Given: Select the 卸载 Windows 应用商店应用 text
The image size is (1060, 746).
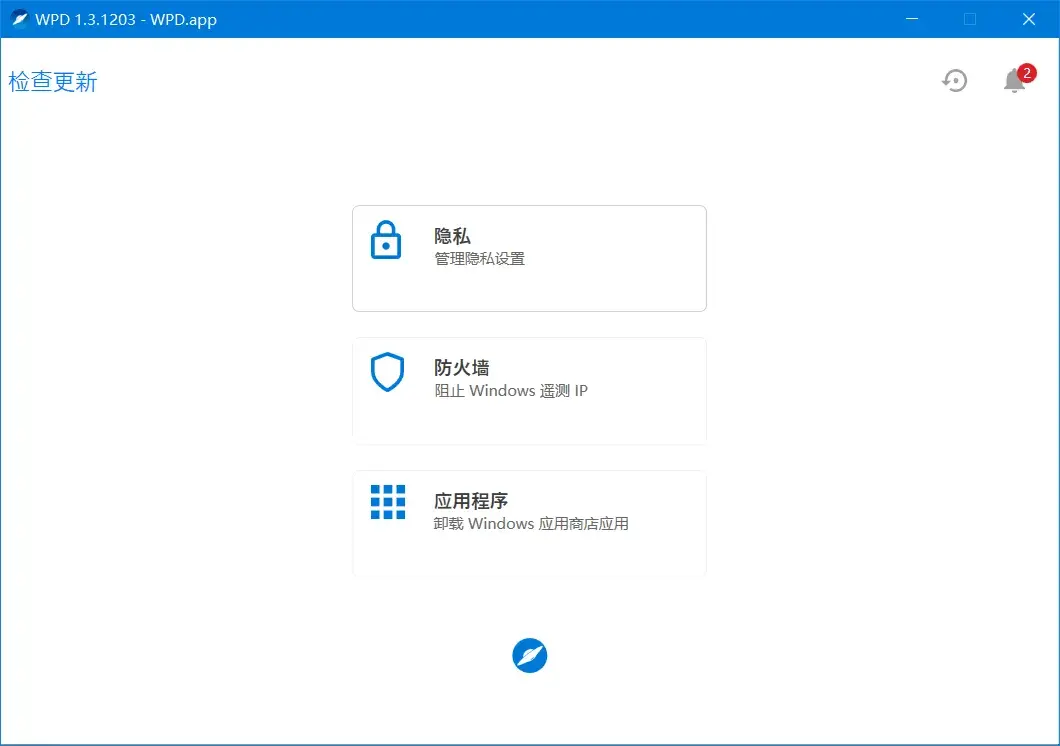Looking at the screenshot, I should [x=531, y=524].
